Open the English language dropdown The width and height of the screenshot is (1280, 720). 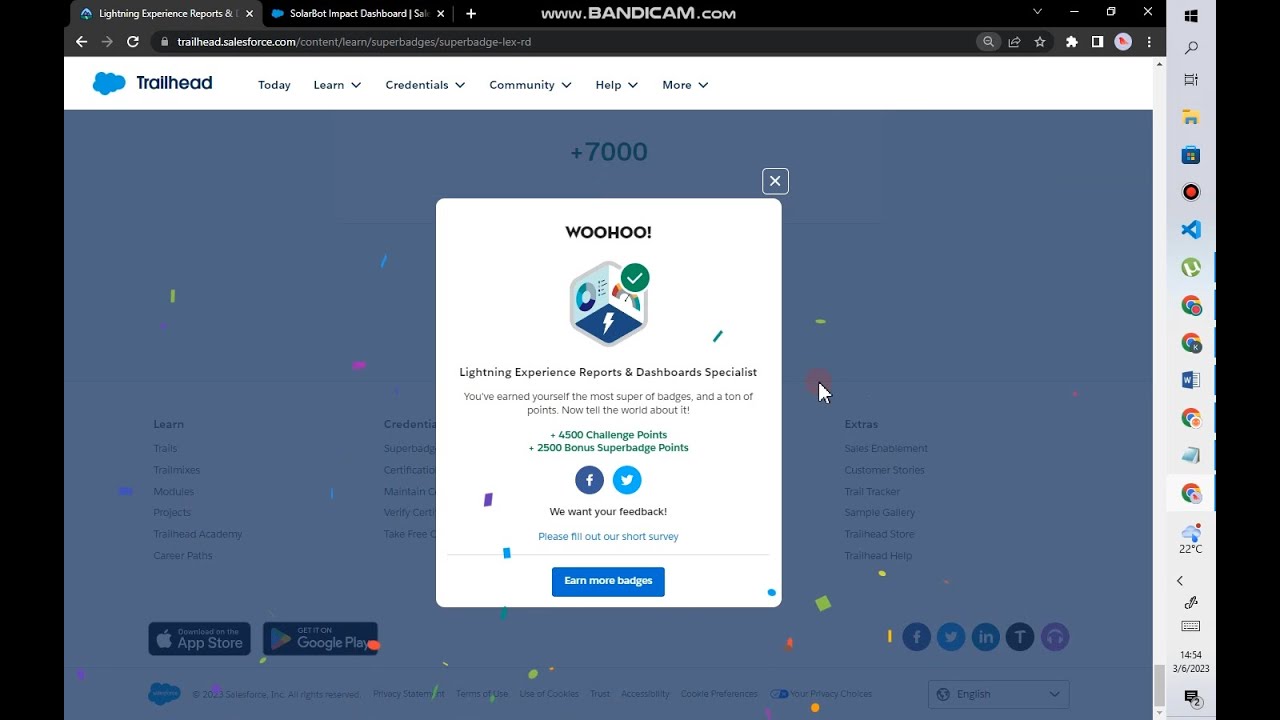999,694
